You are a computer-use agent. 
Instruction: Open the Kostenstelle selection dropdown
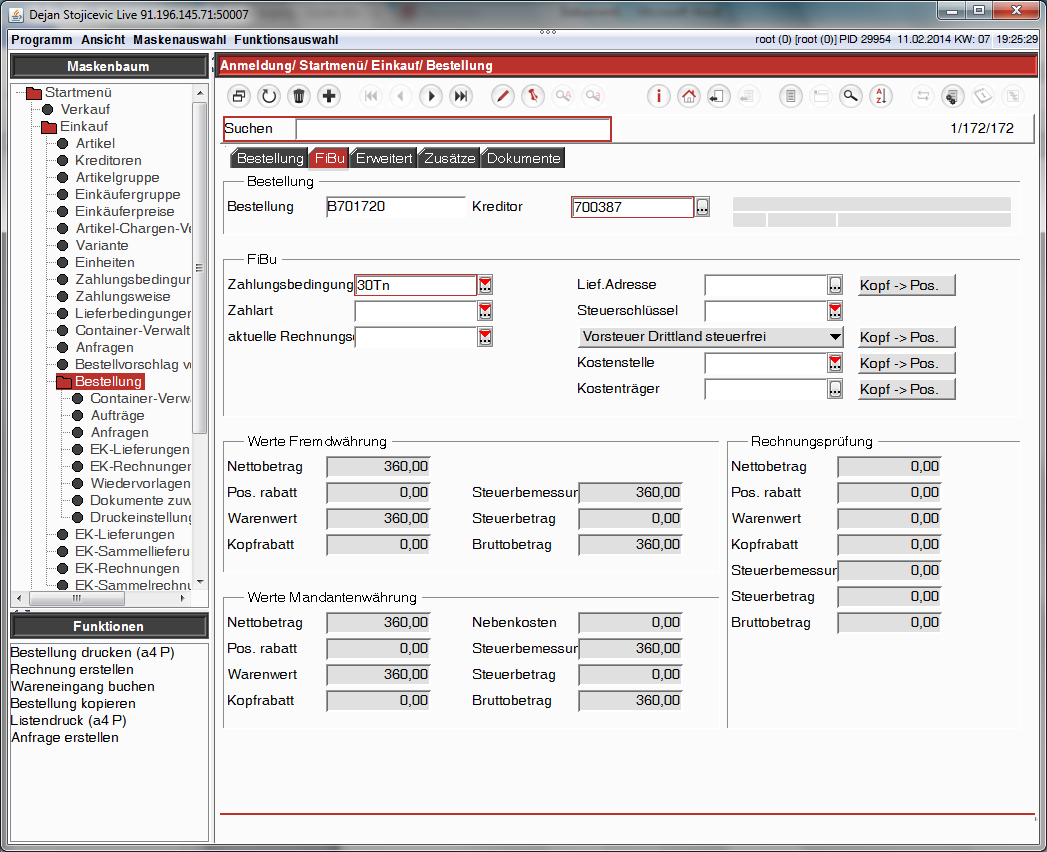coord(835,363)
